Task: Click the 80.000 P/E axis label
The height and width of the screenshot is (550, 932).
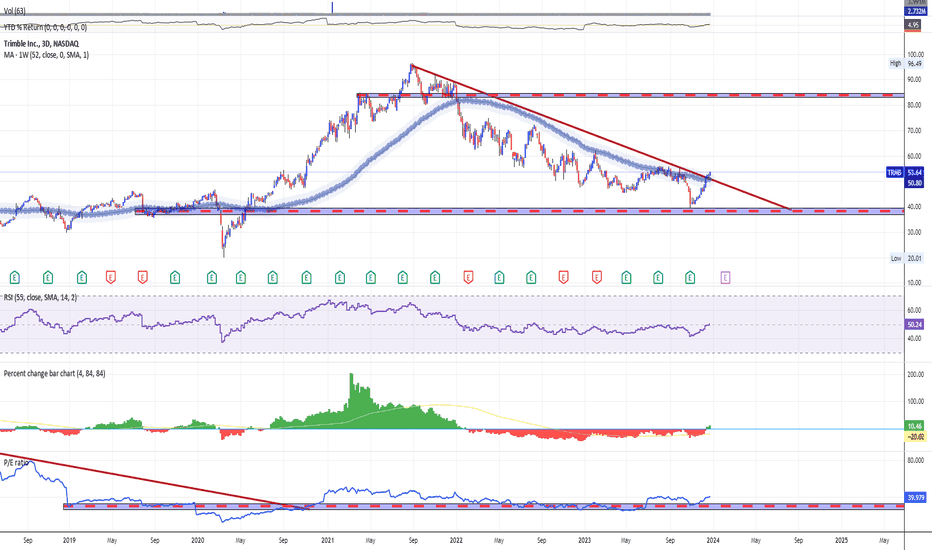Action: (x=915, y=460)
